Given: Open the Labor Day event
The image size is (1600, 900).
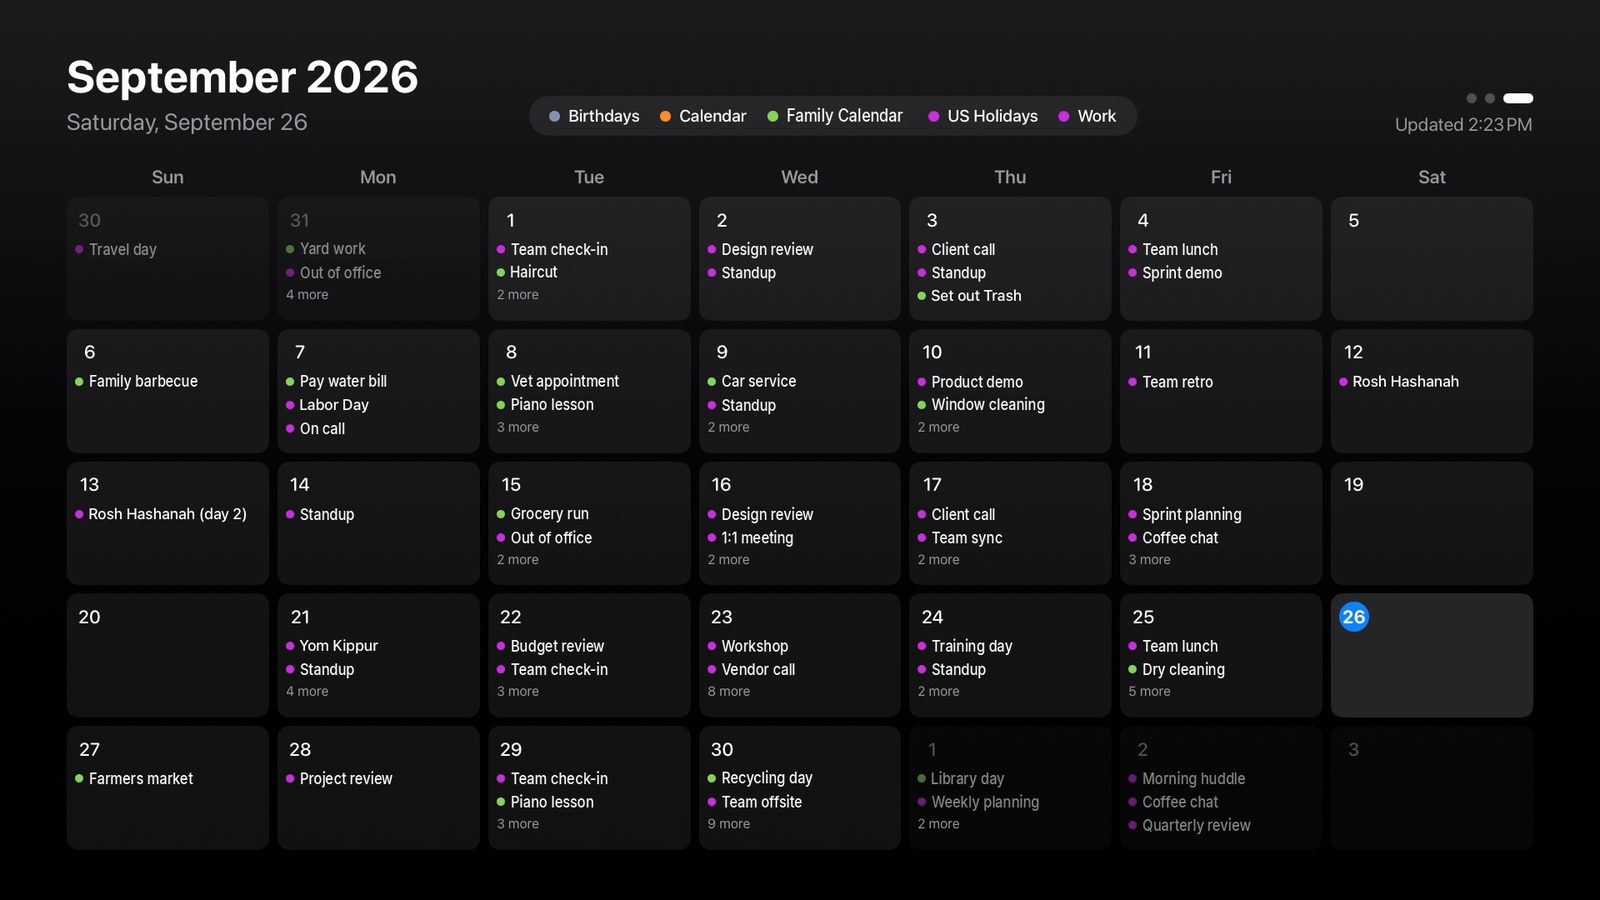Looking at the screenshot, I should coord(327,405).
